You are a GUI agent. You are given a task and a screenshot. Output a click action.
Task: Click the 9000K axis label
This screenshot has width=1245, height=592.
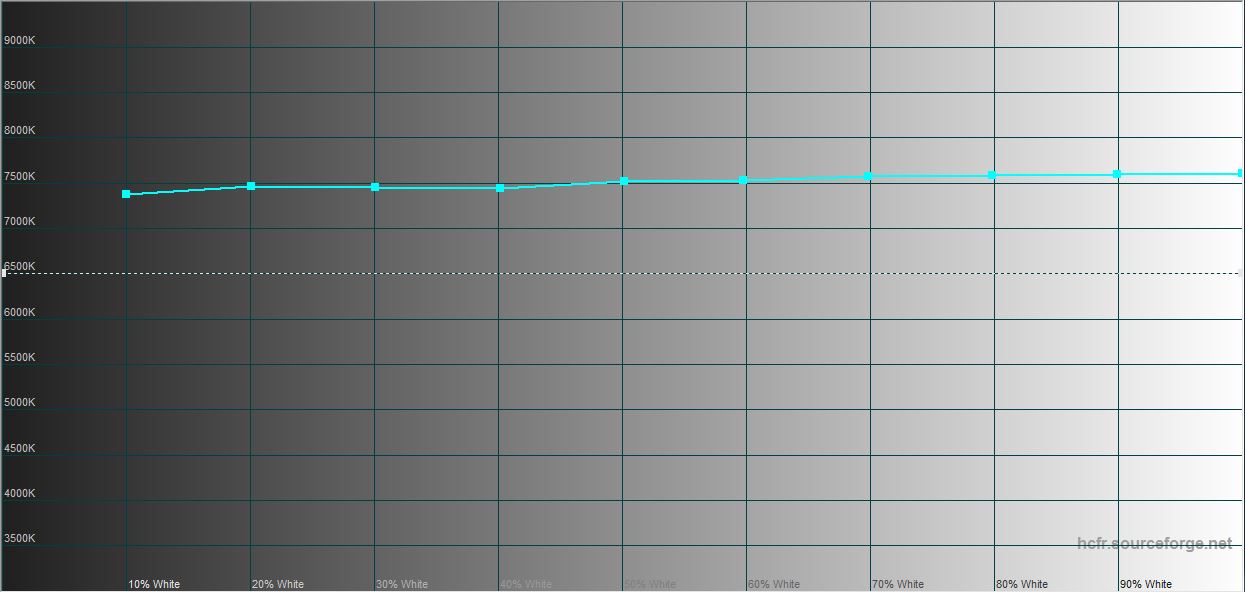(x=20, y=41)
